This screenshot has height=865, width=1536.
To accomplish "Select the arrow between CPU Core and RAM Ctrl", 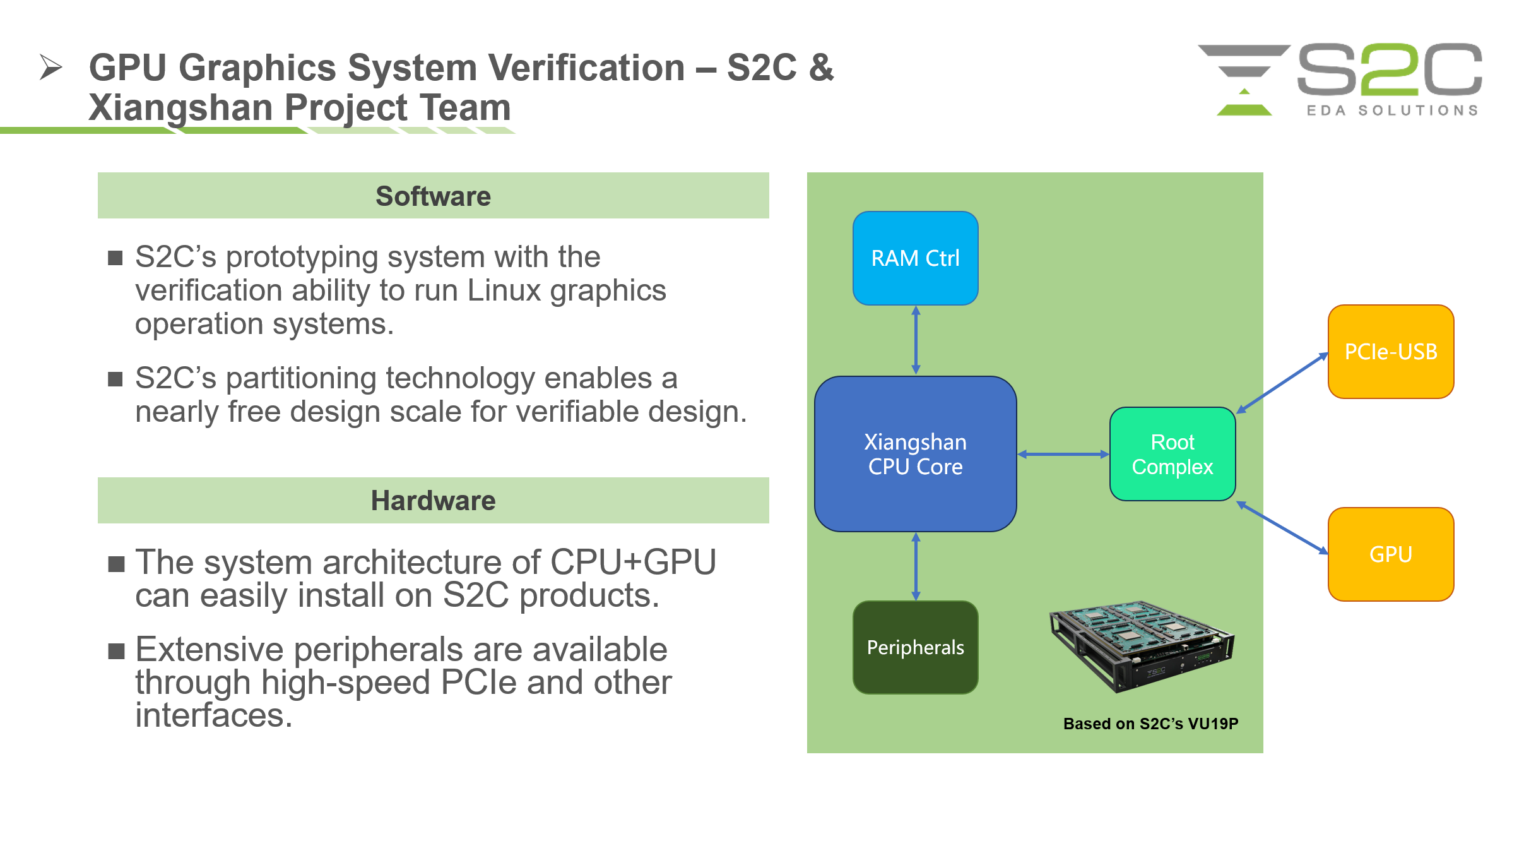I will pos(915,340).
